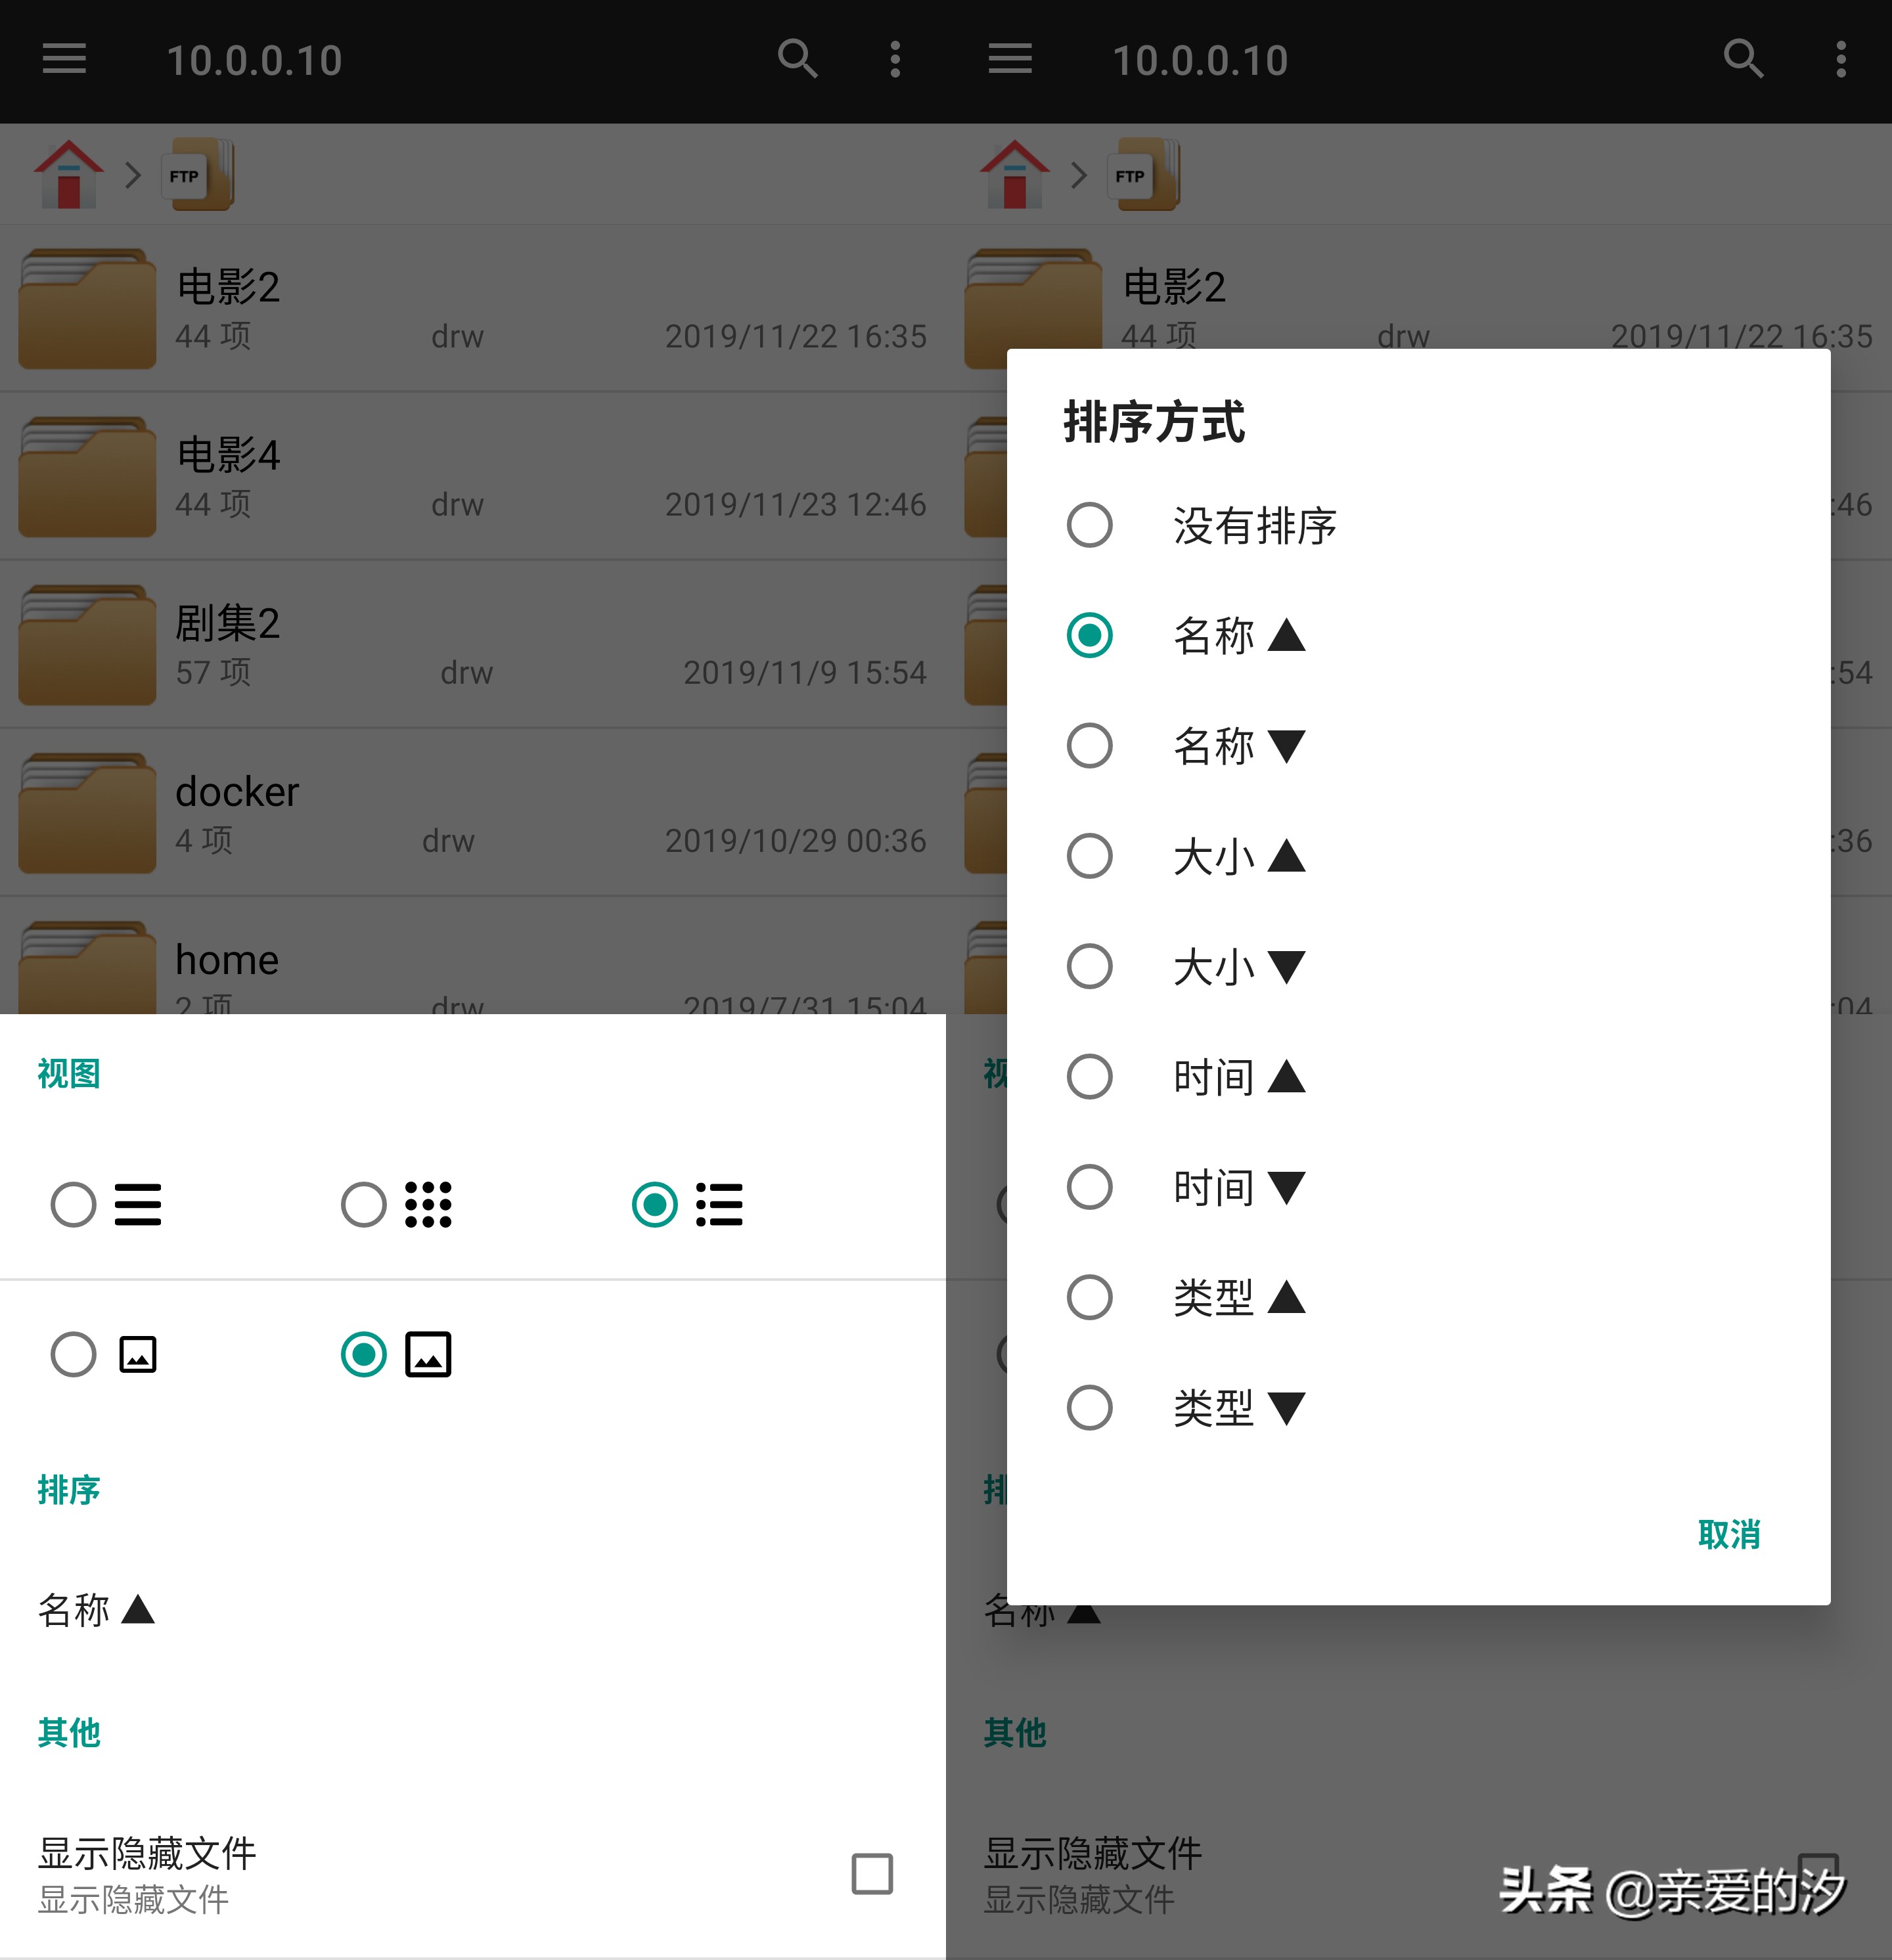Enable the 显示隐藏文件 checkbox
The width and height of the screenshot is (1892, 1960).
872,1875
